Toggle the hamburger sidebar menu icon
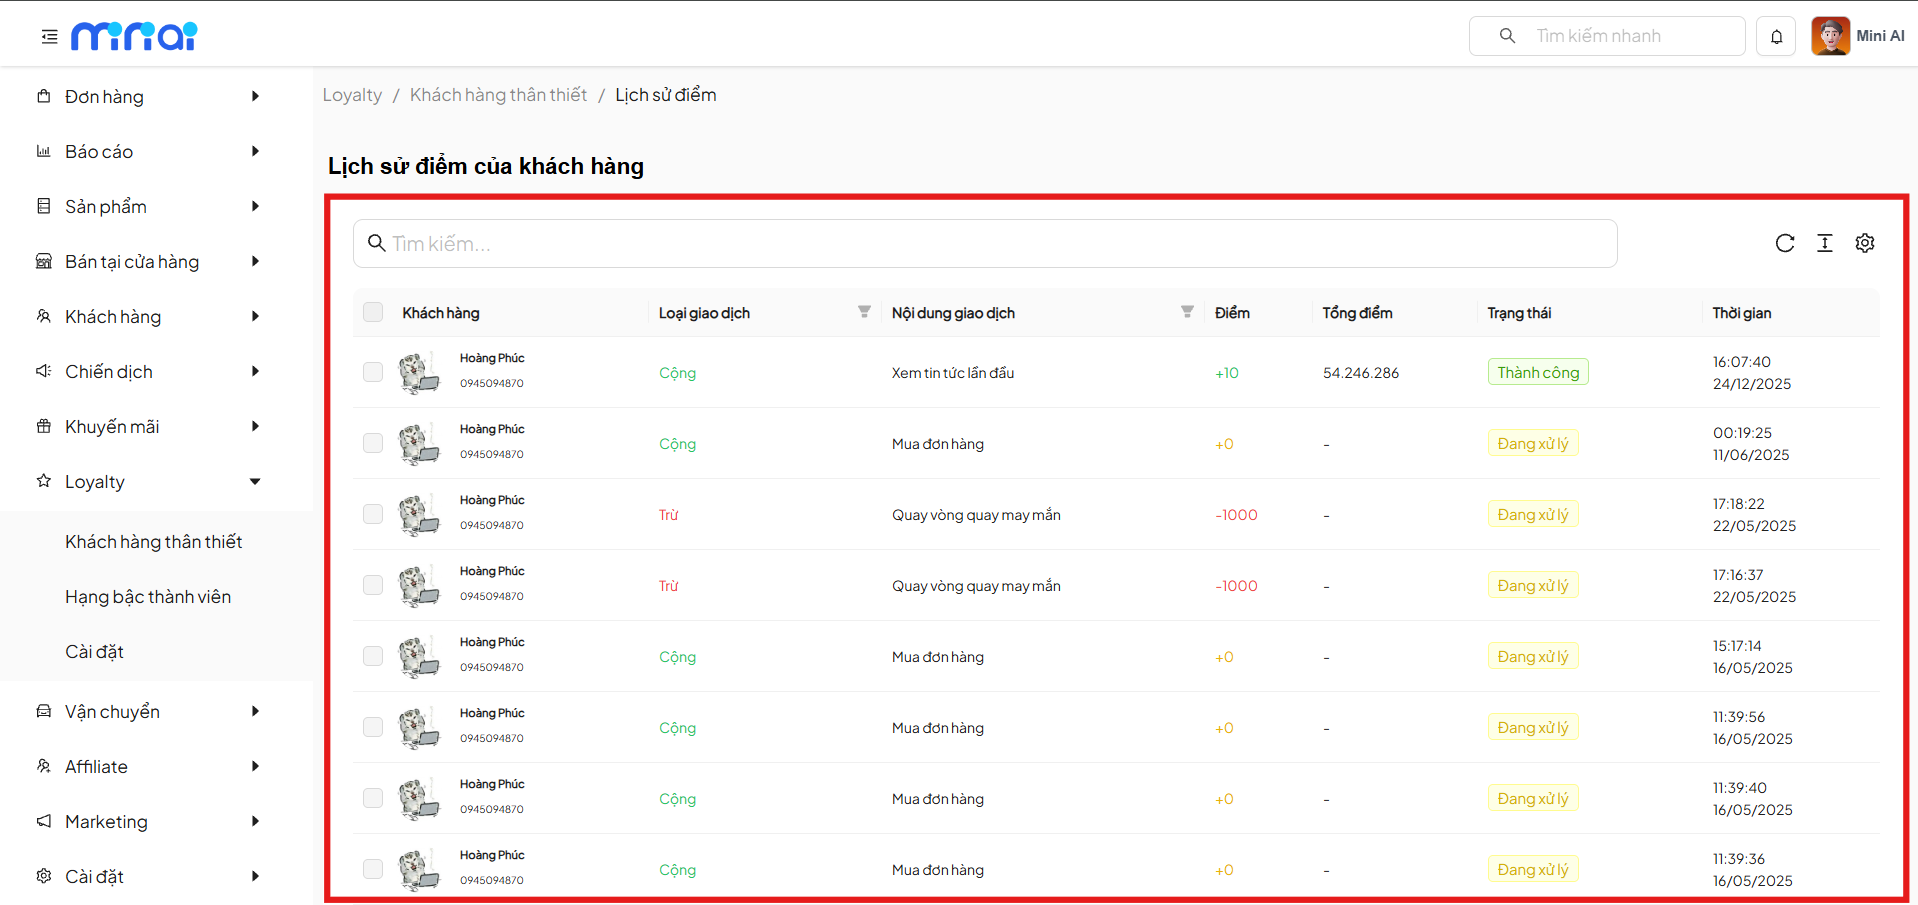This screenshot has height=905, width=1918. (x=49, y=37)
